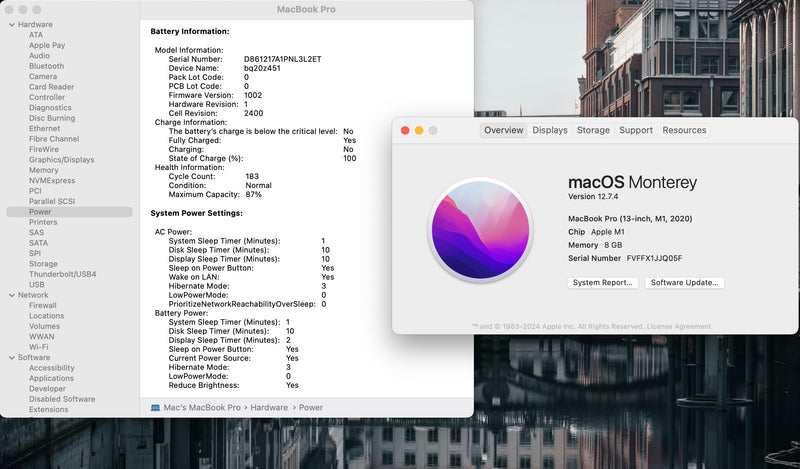The image size is (800, 469).
Task: Collapse the Network section disclosure triangle
Action: pyautogui.click(x=10, y=295)
